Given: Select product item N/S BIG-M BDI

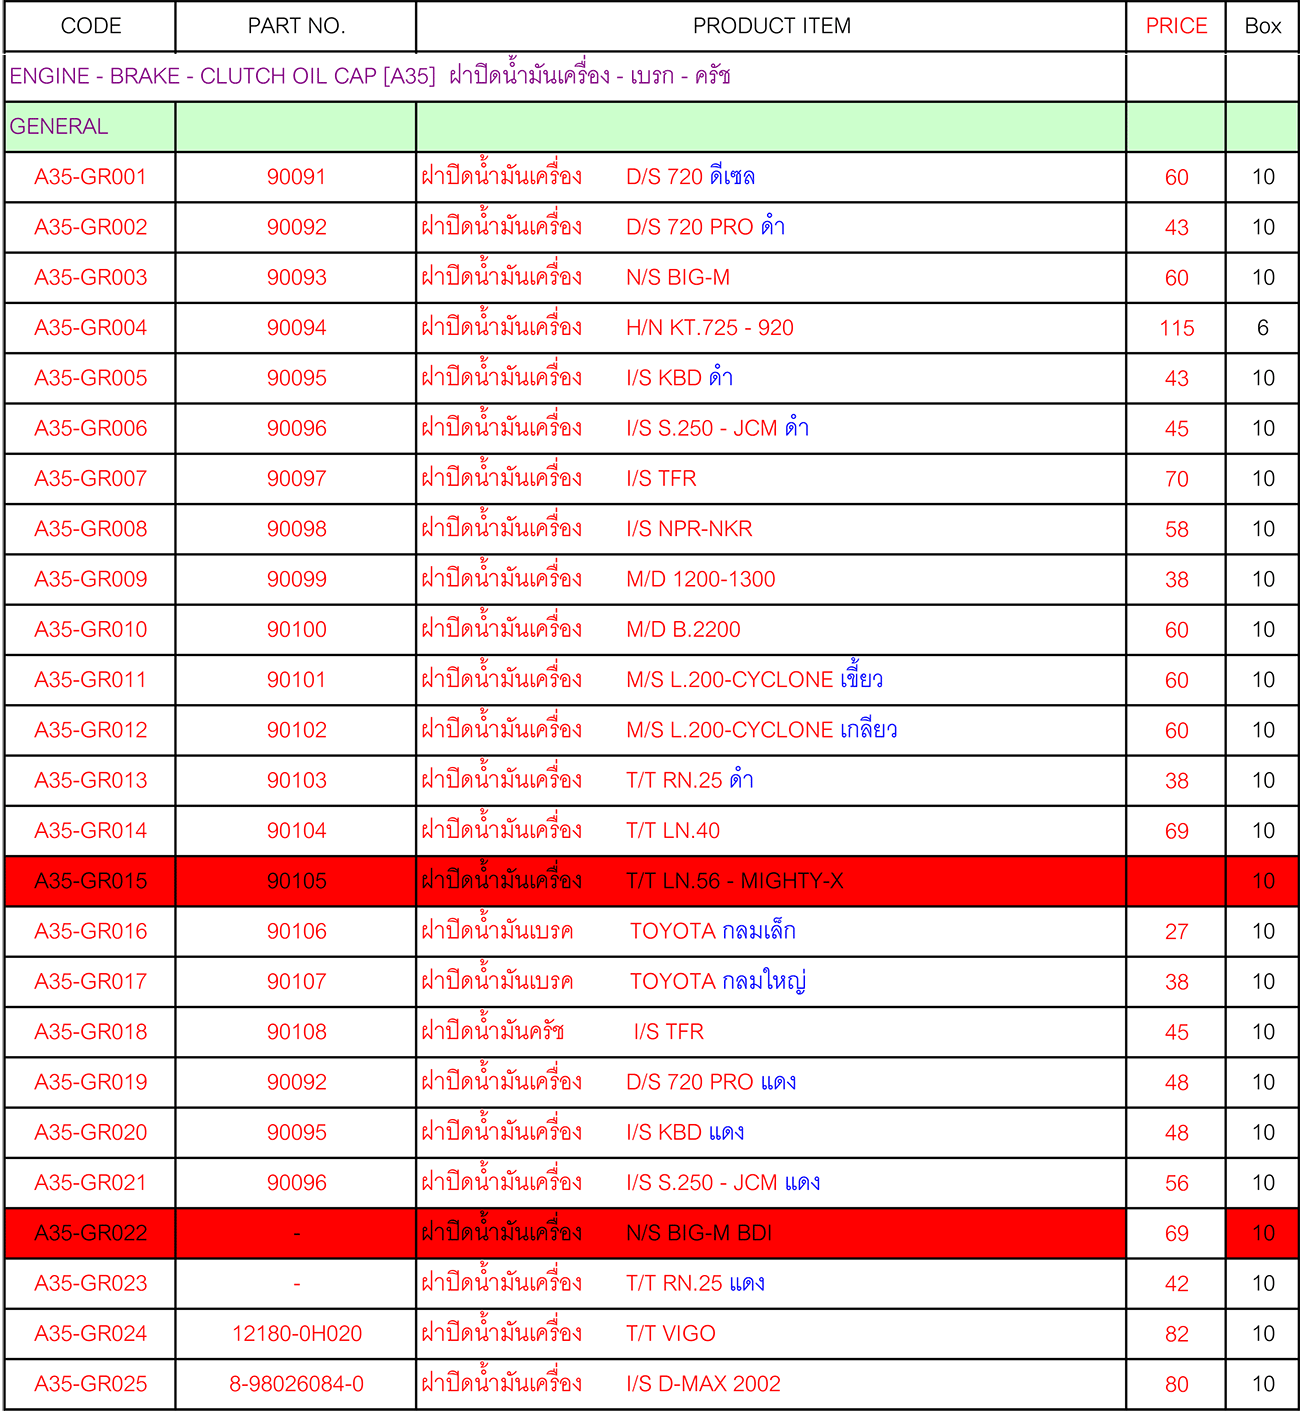Looking at the screenshot, I should click(x=699, y=1233).
